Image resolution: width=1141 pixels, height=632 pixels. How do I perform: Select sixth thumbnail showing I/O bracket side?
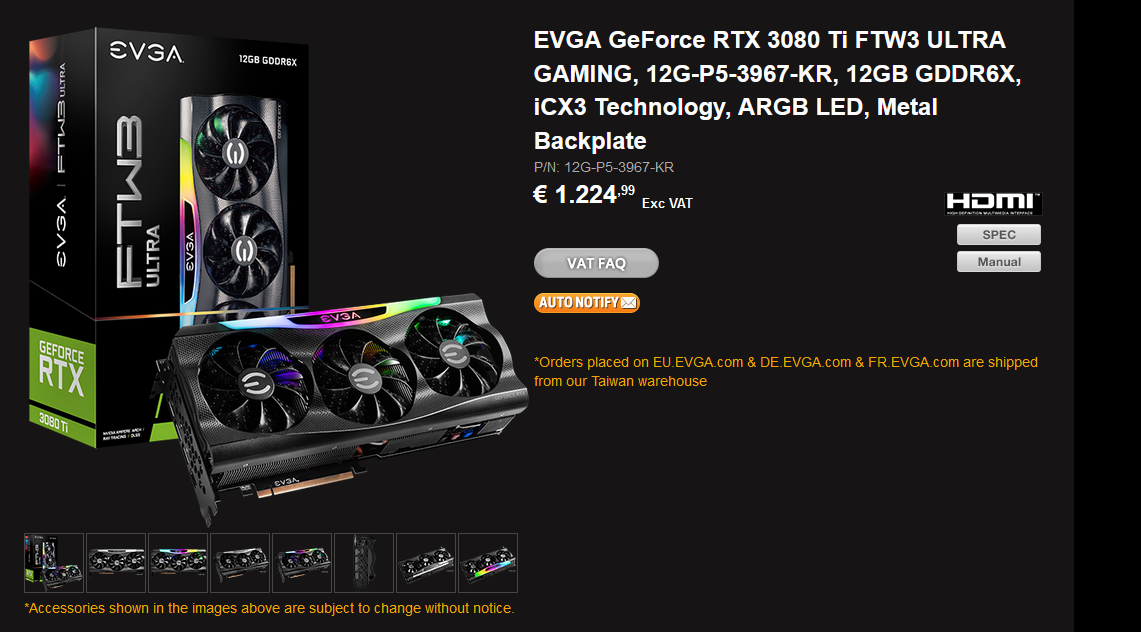coord(364,563)
